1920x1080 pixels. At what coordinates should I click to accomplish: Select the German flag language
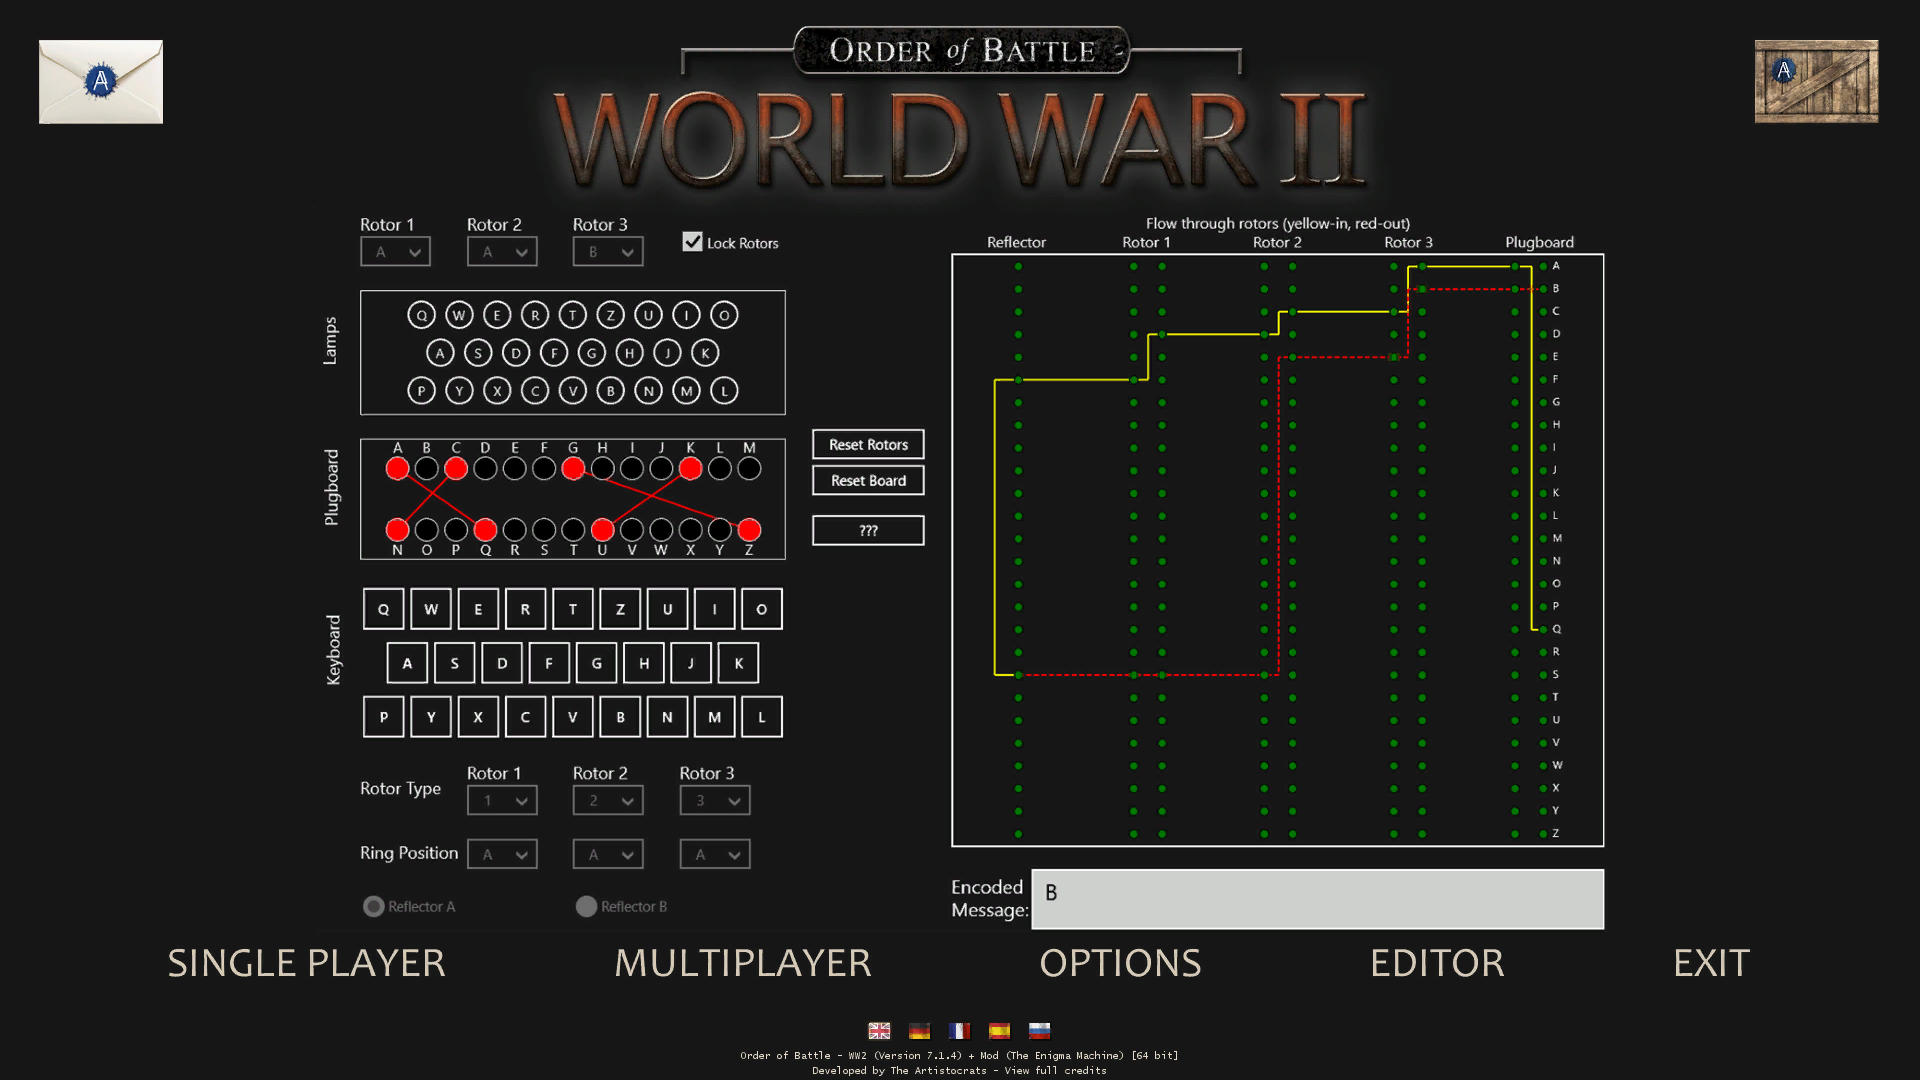coord(919,1031)
